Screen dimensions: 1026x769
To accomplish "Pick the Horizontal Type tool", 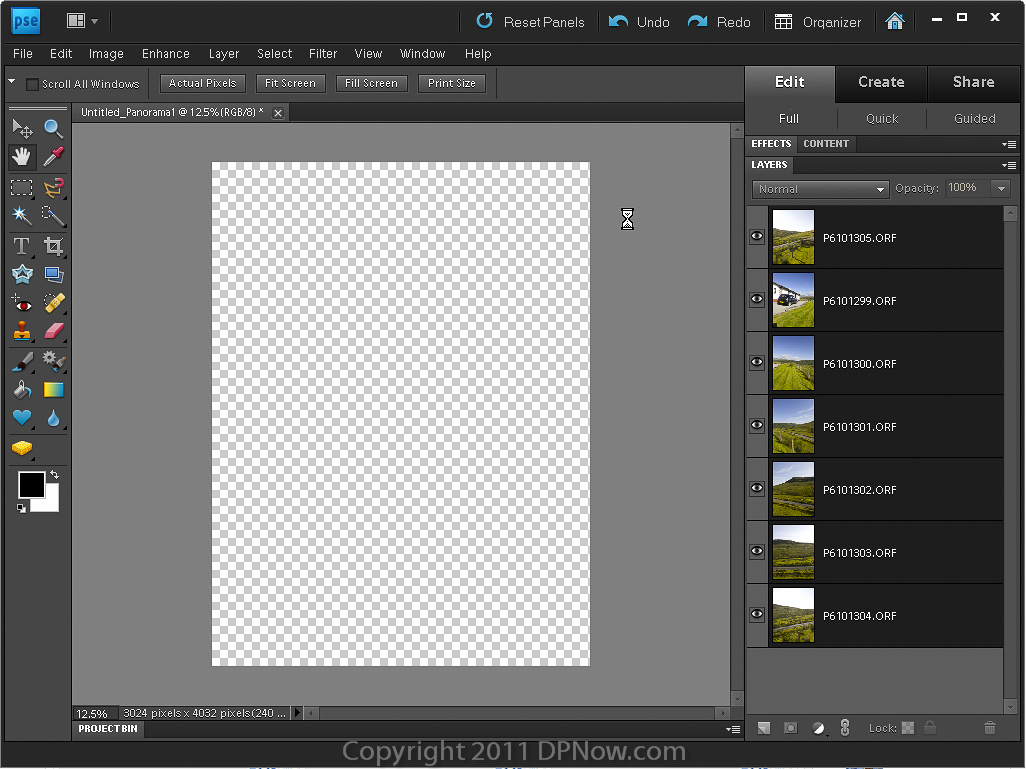I will (22, 246).
